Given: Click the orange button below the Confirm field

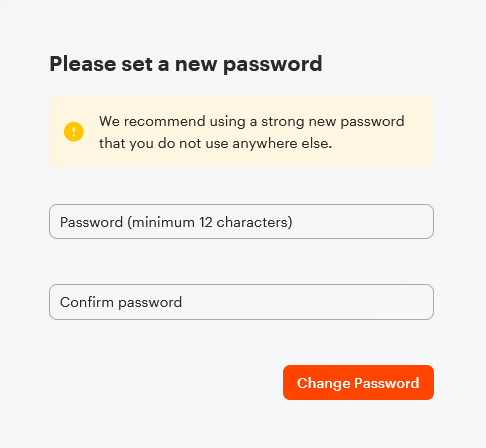Looking at the screenshot, I should point(358,383).
